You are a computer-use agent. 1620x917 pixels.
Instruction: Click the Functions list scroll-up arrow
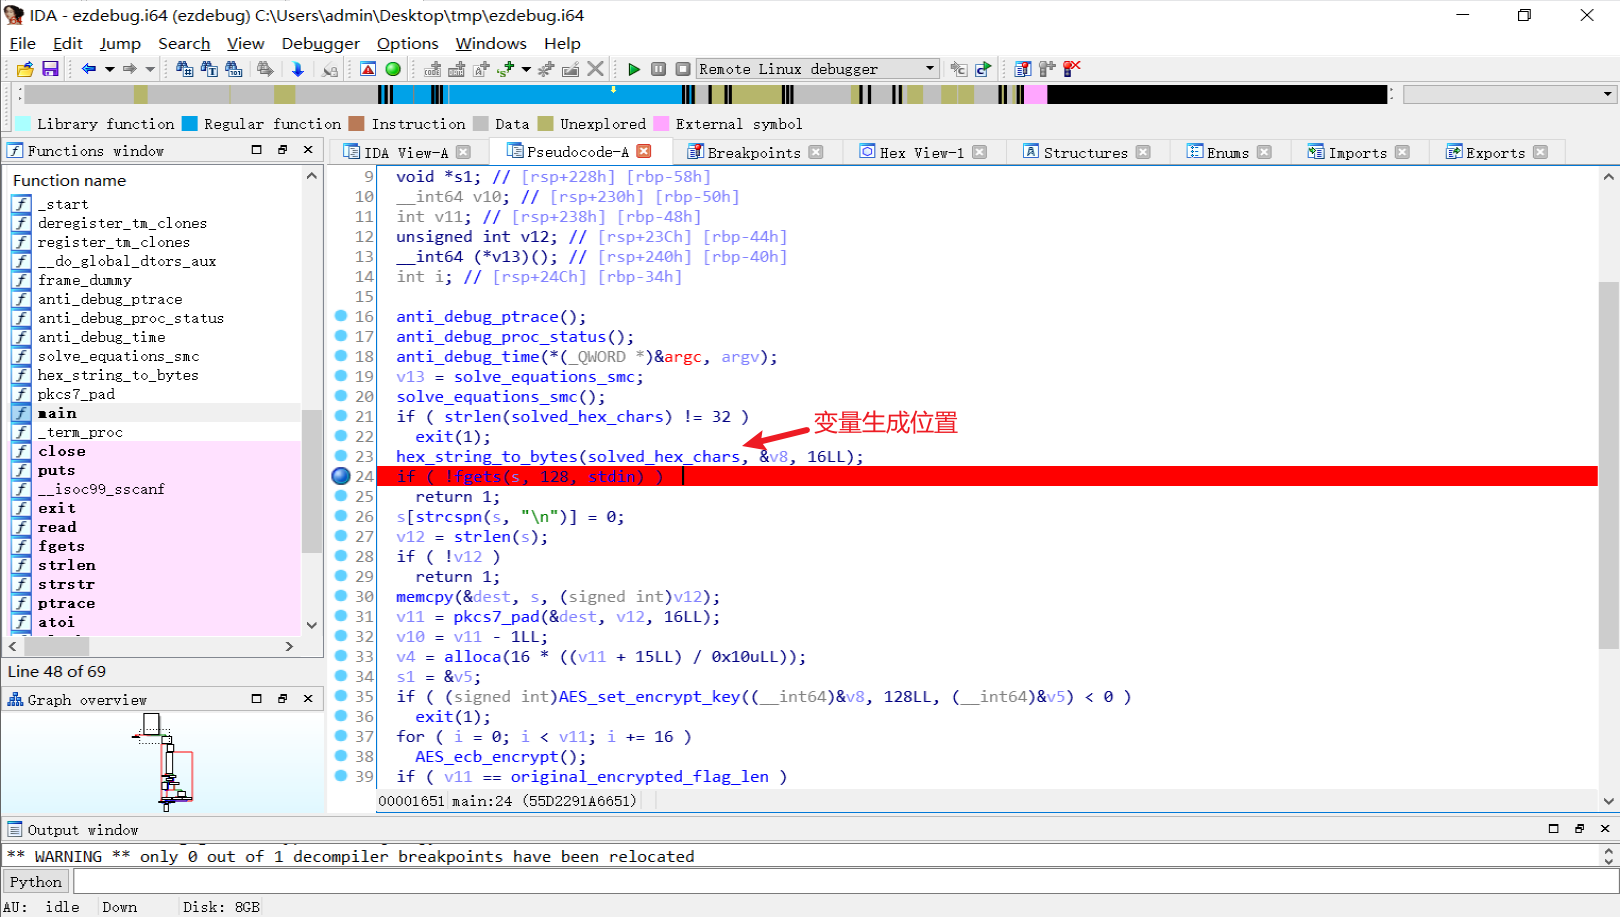tap(312, 176)
